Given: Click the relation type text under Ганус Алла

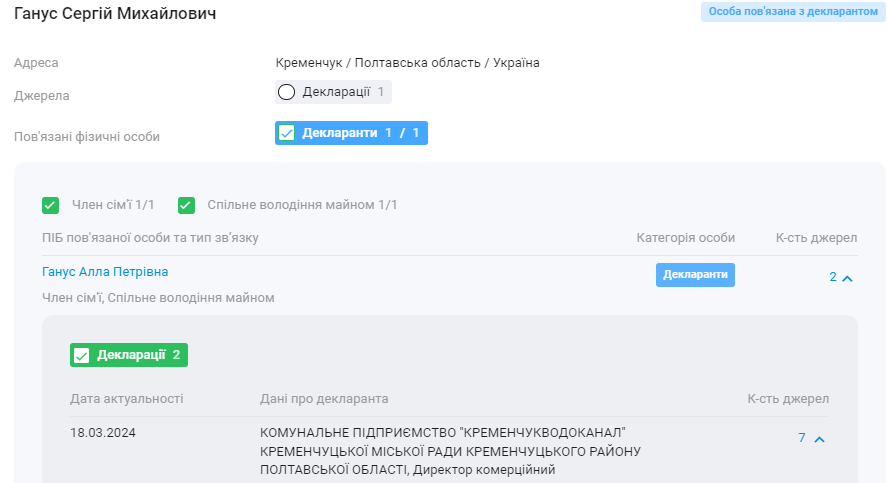Looking at the screenshot, I should pos(158,298).
